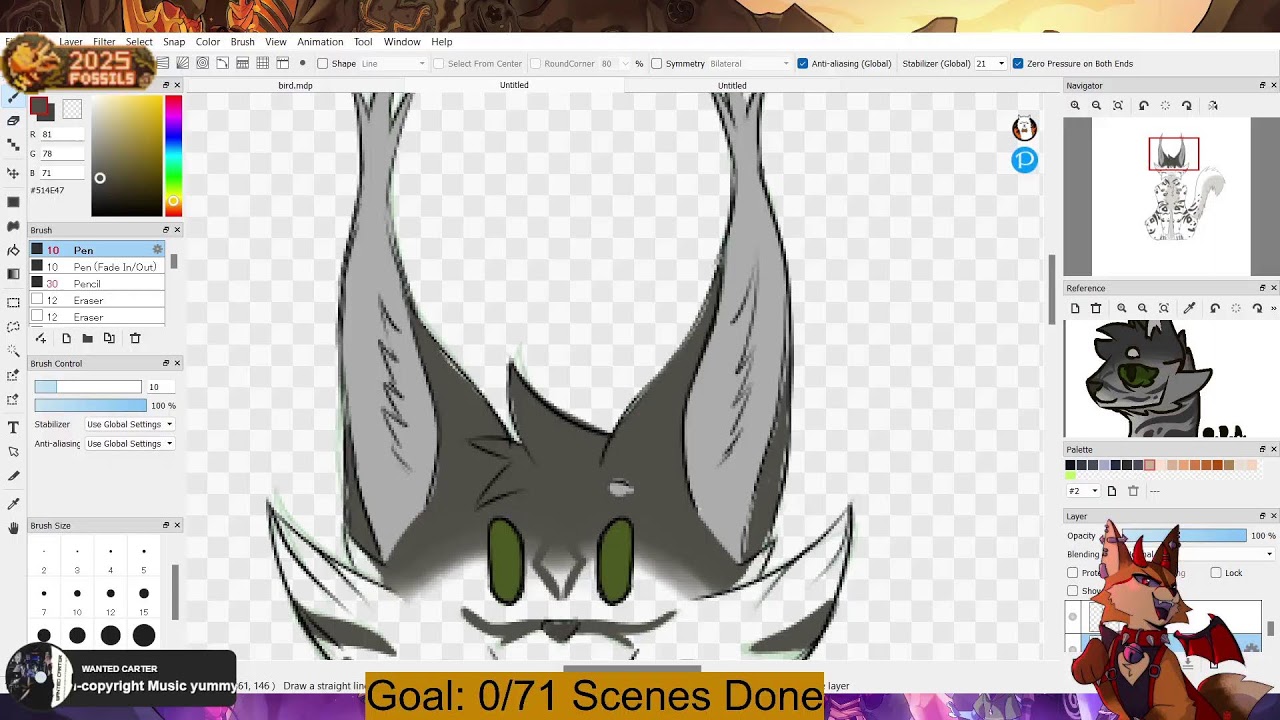Open the RoundCorner value dropdown
Viewport: 1280px width, 720px height.
point(627,64)
